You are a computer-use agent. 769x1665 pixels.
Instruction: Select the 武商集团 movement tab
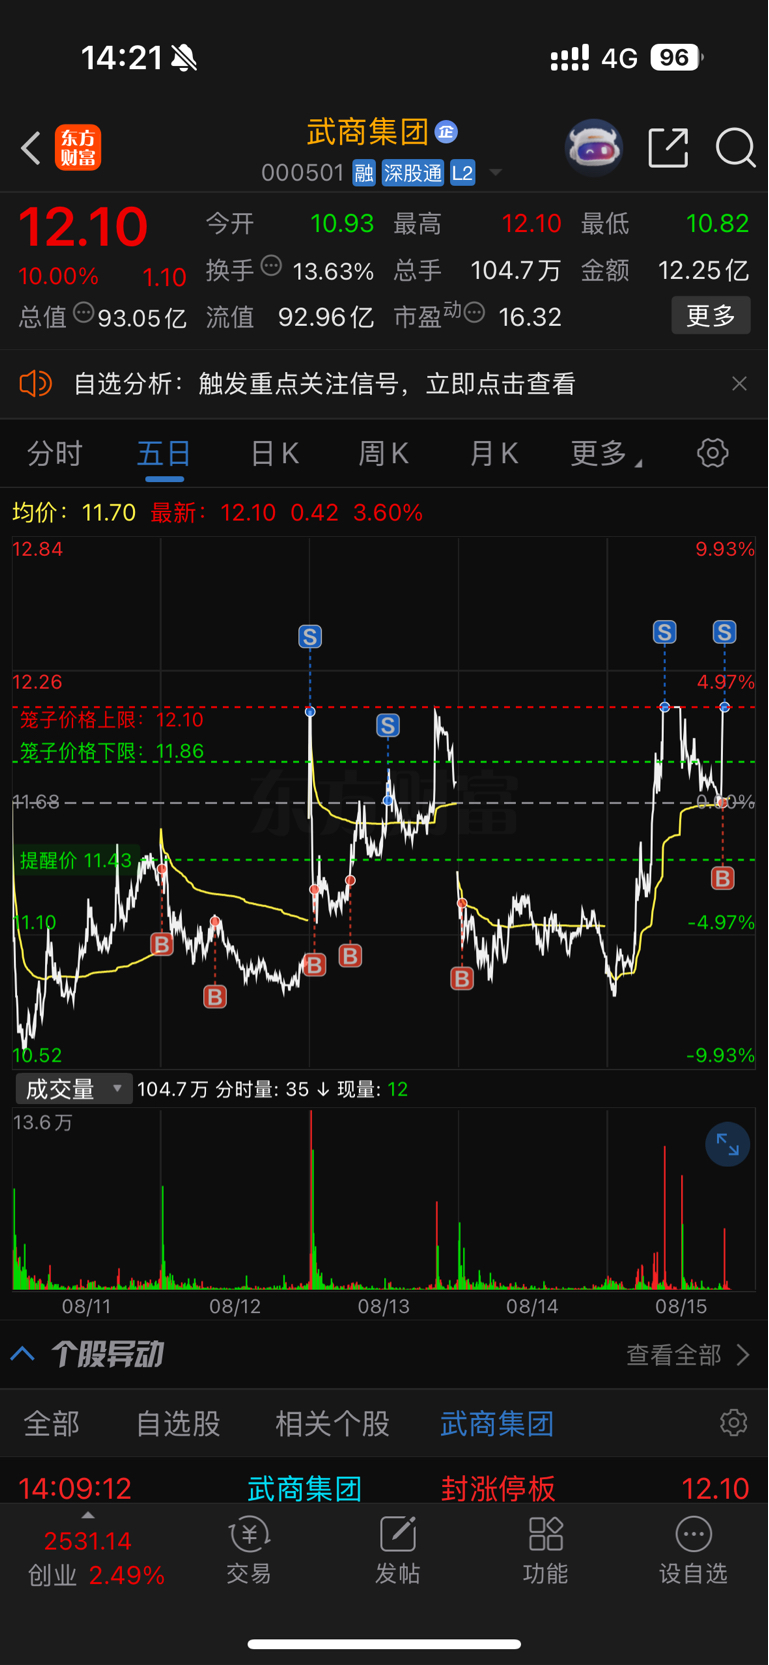pos(497,1424)
